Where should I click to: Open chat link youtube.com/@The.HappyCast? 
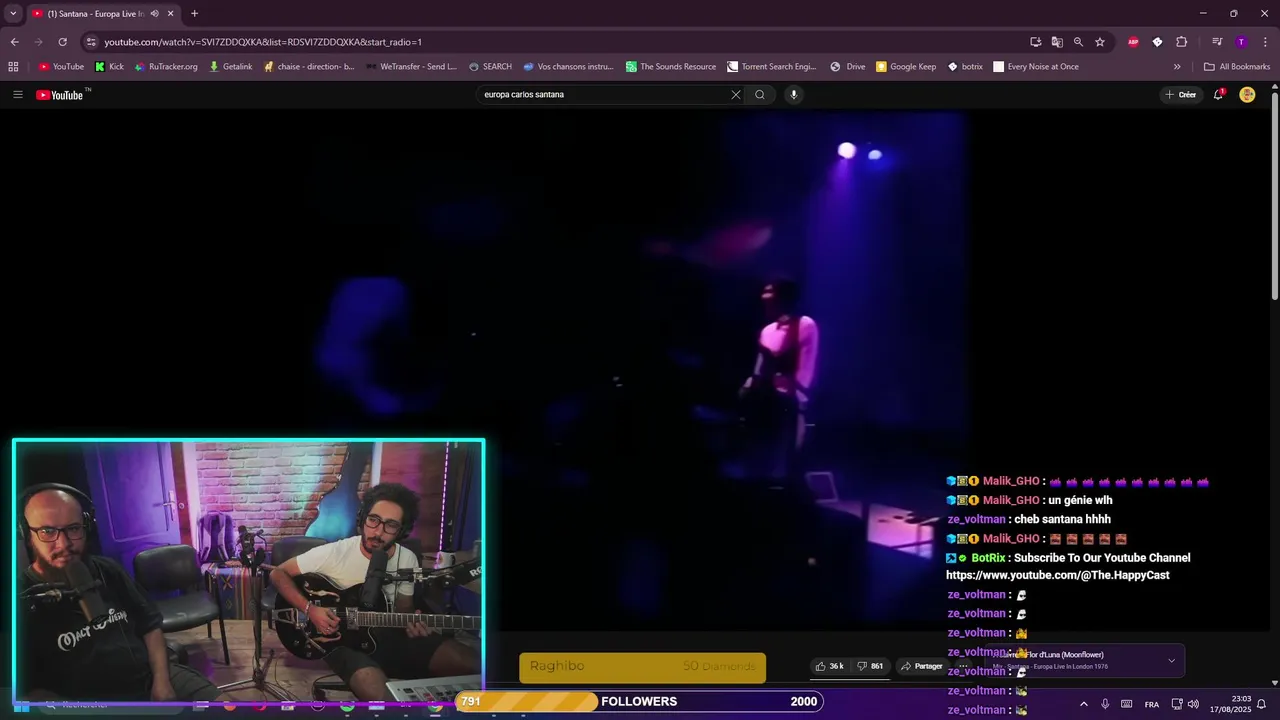[x=1057, y=576]
